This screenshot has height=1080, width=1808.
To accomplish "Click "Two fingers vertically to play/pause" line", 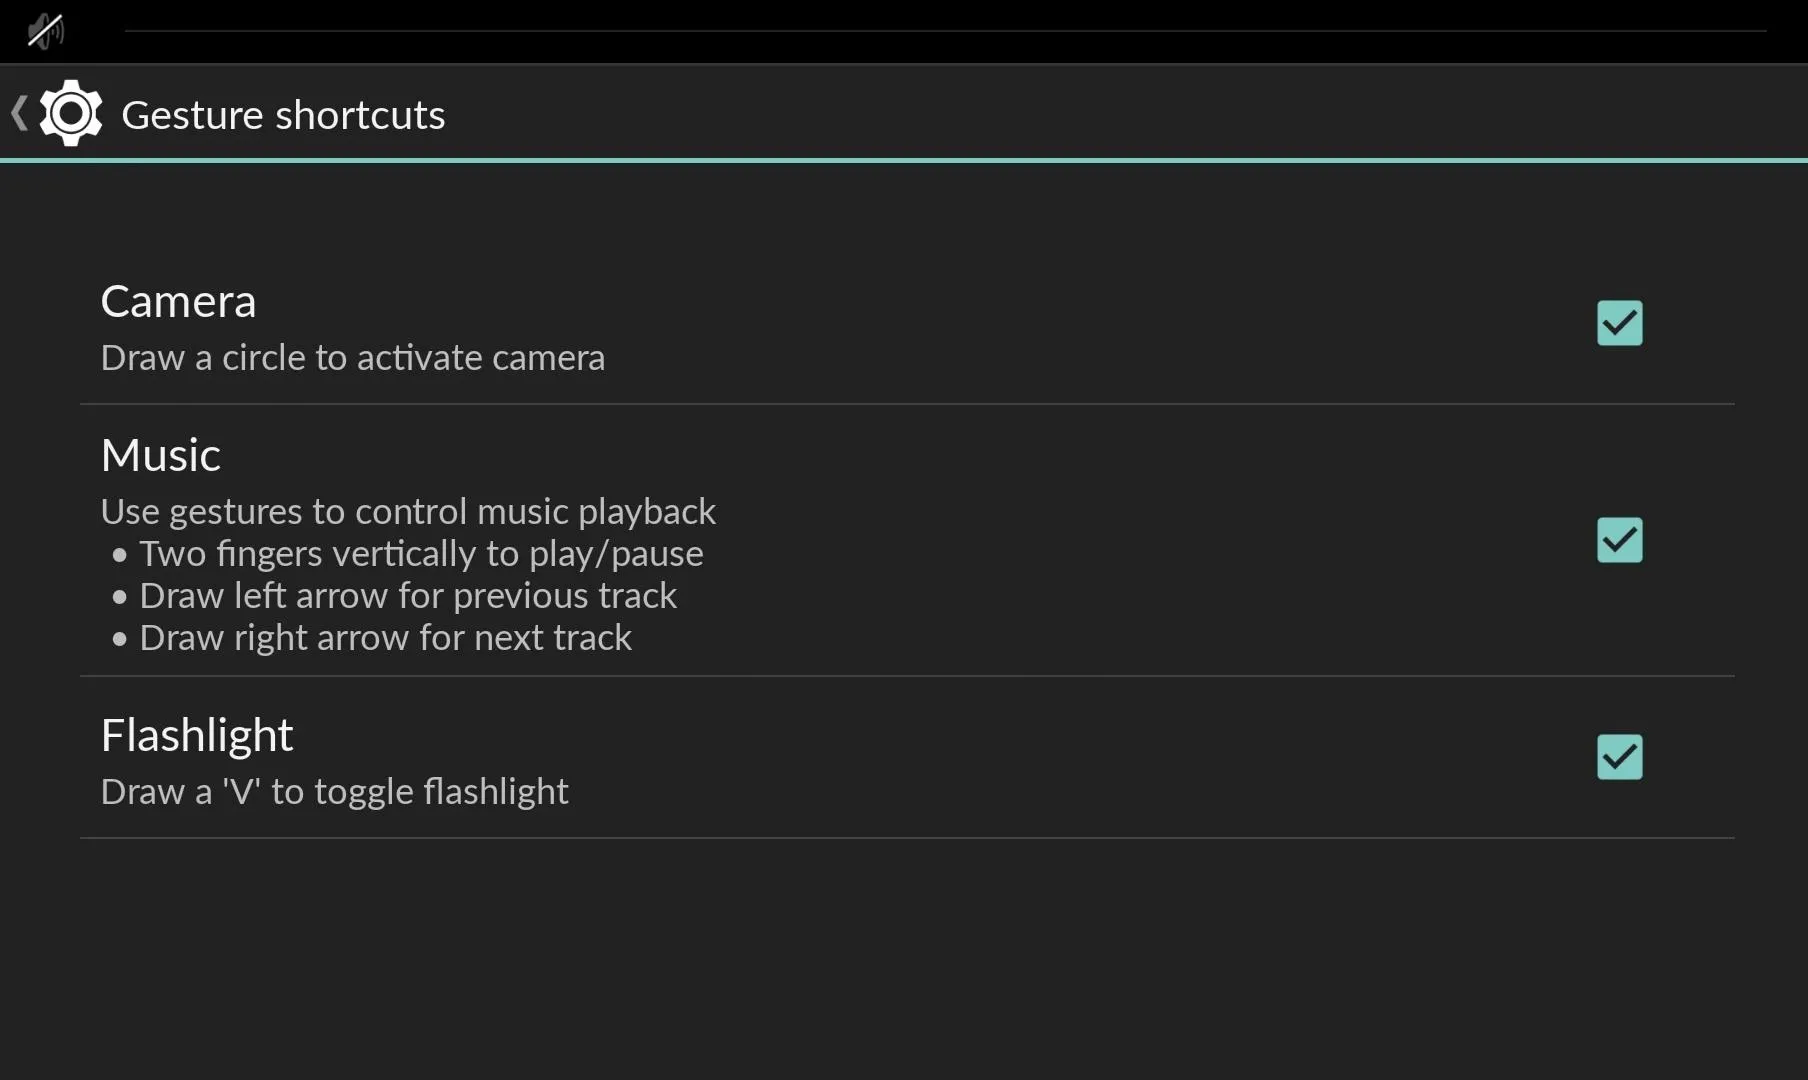I will point(421,554).
